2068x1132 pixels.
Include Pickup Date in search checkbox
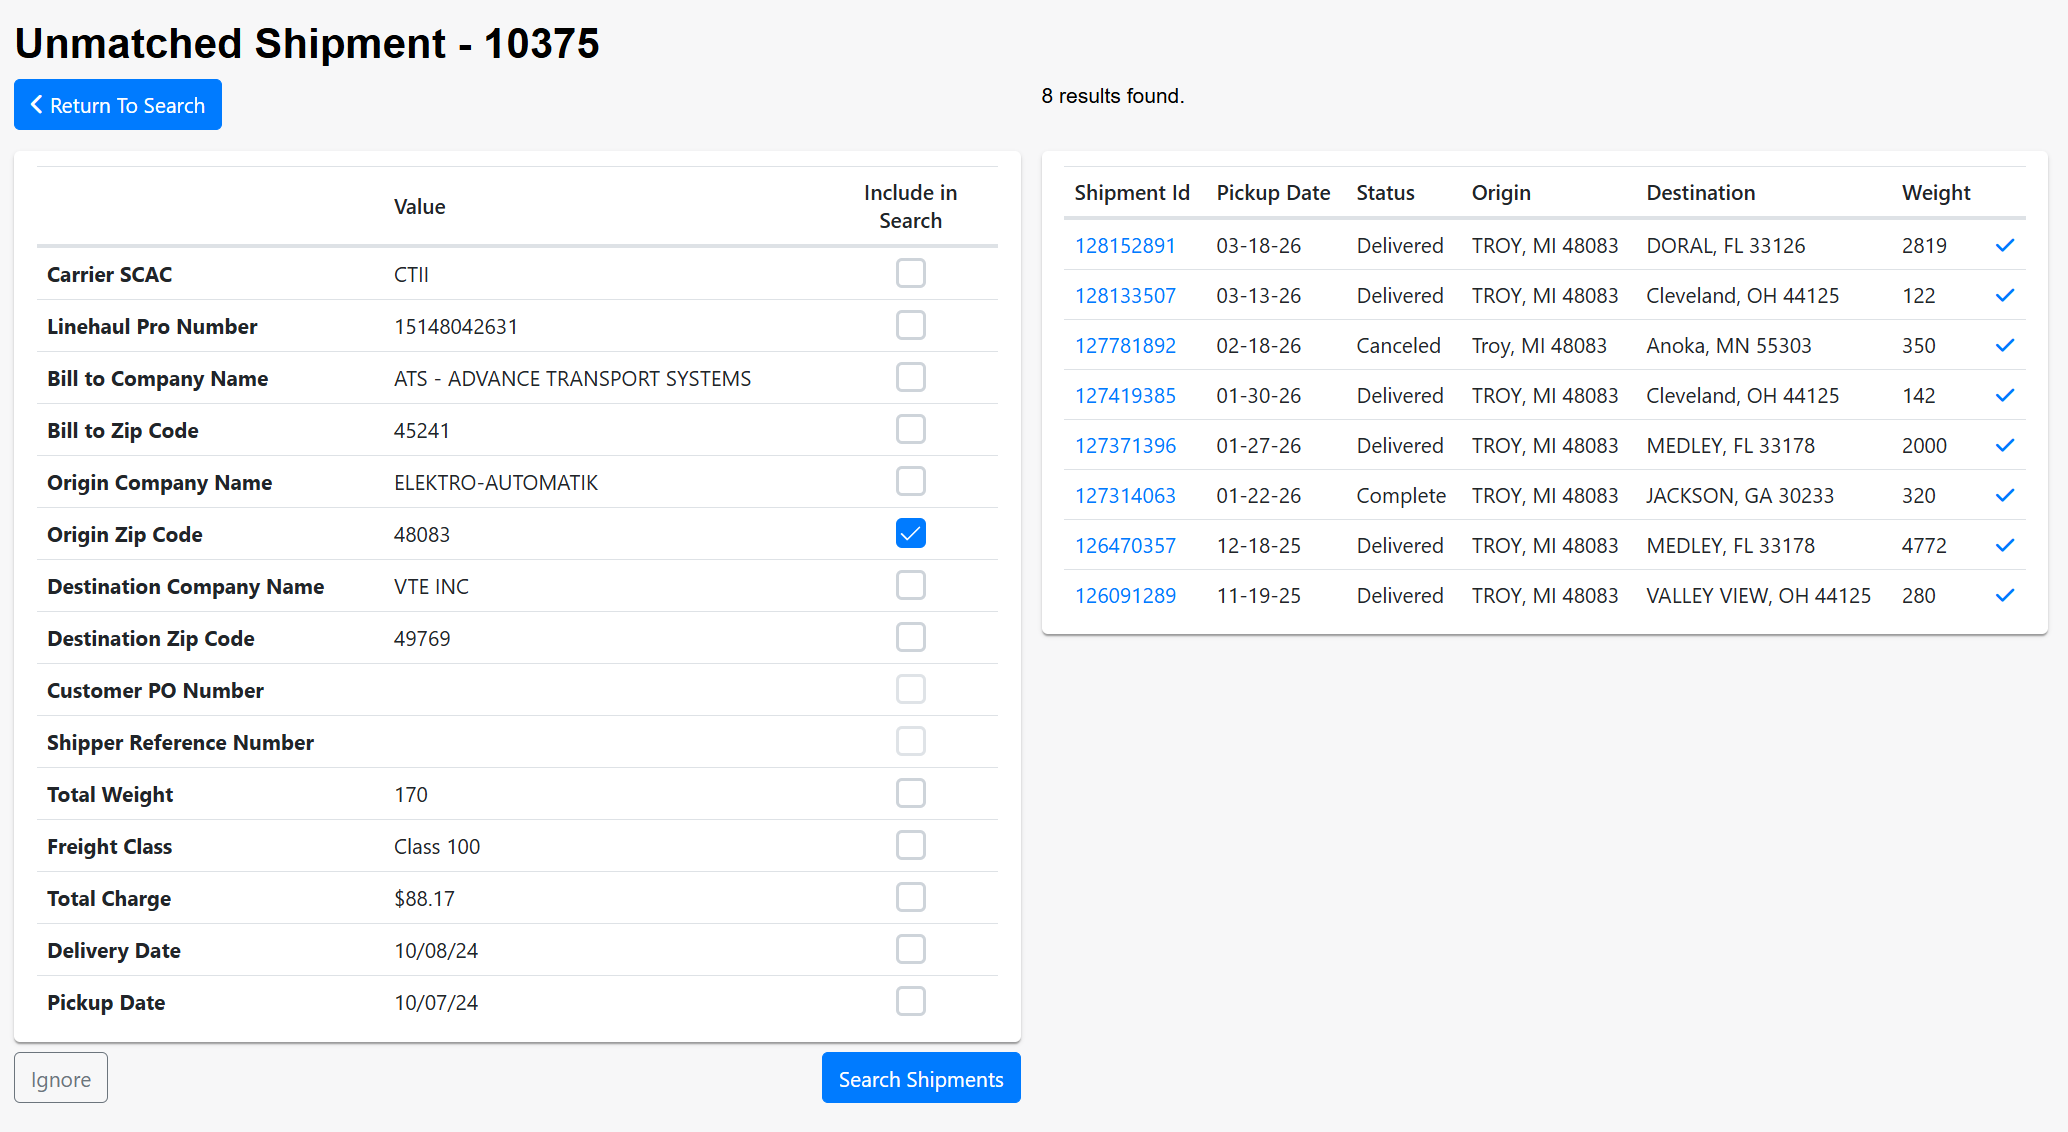coord(910,1001)
